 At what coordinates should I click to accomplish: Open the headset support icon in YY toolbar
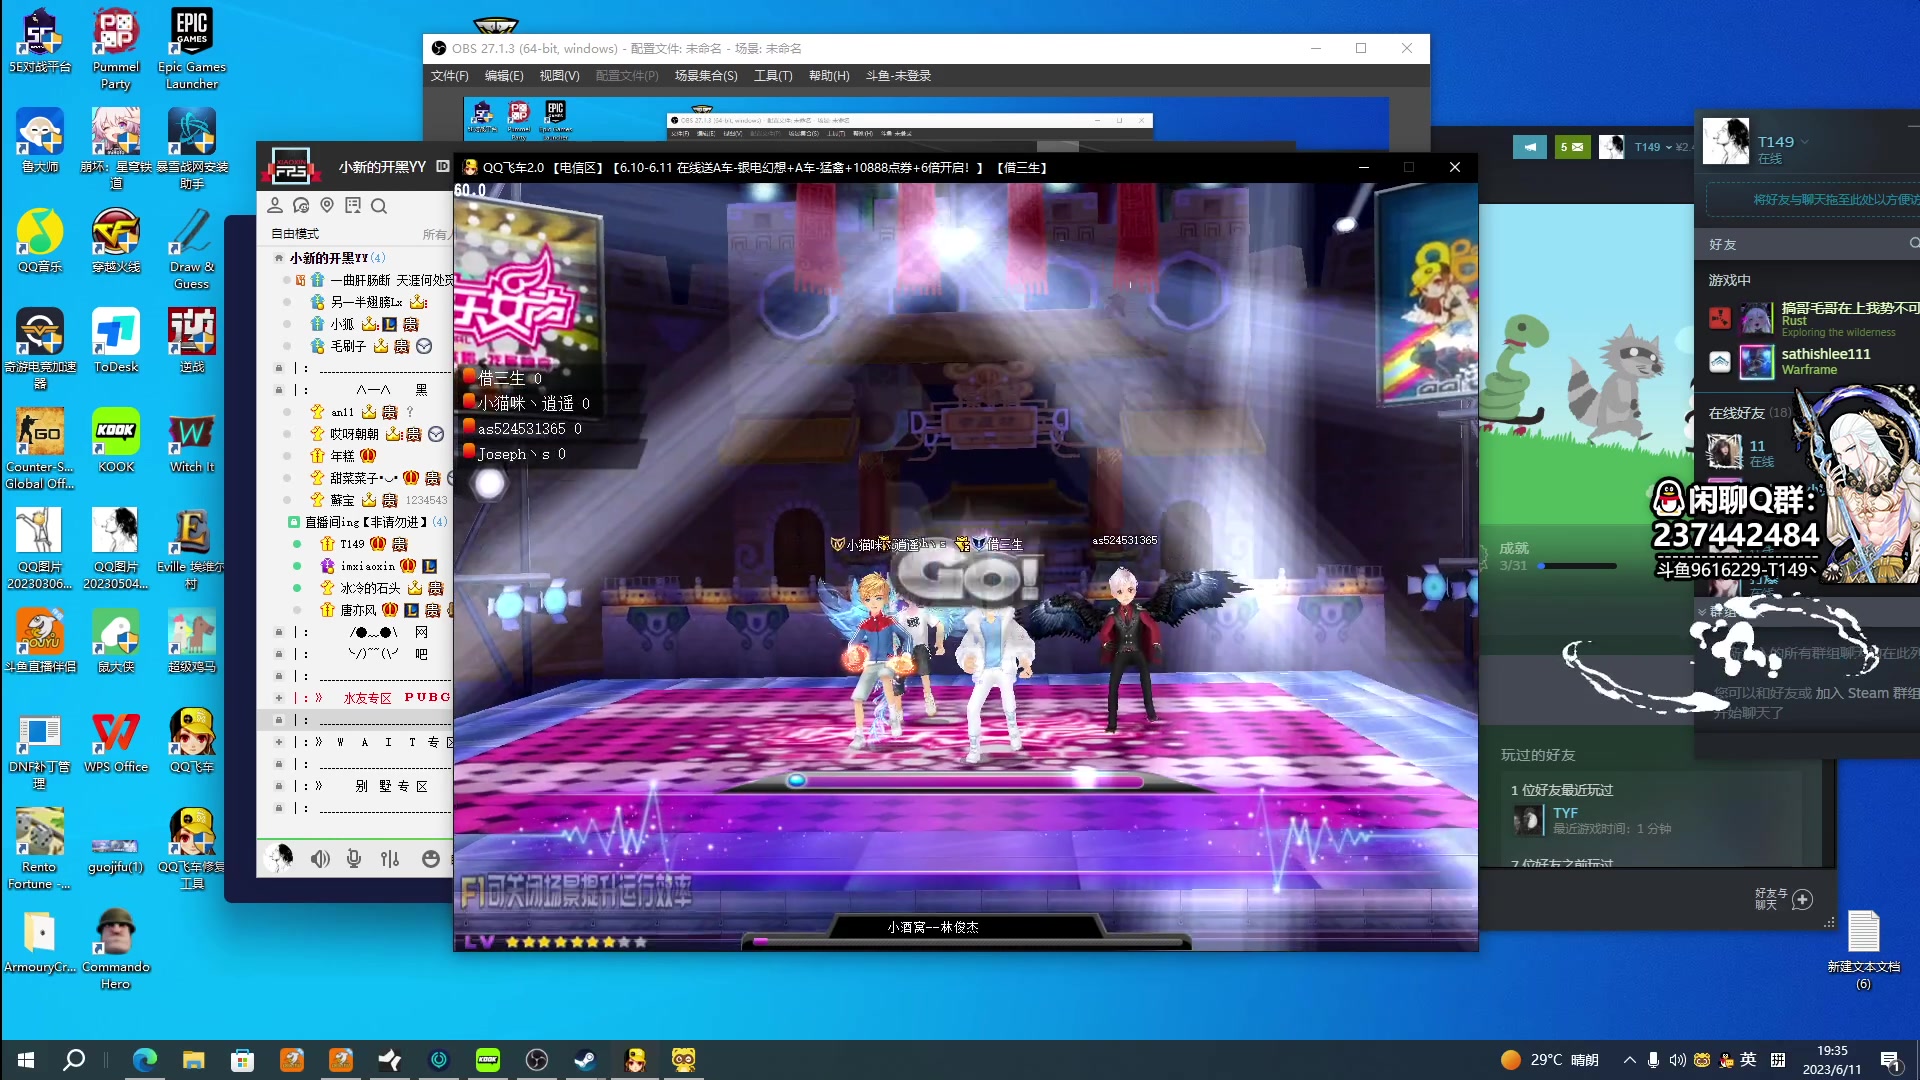(301, 205)
